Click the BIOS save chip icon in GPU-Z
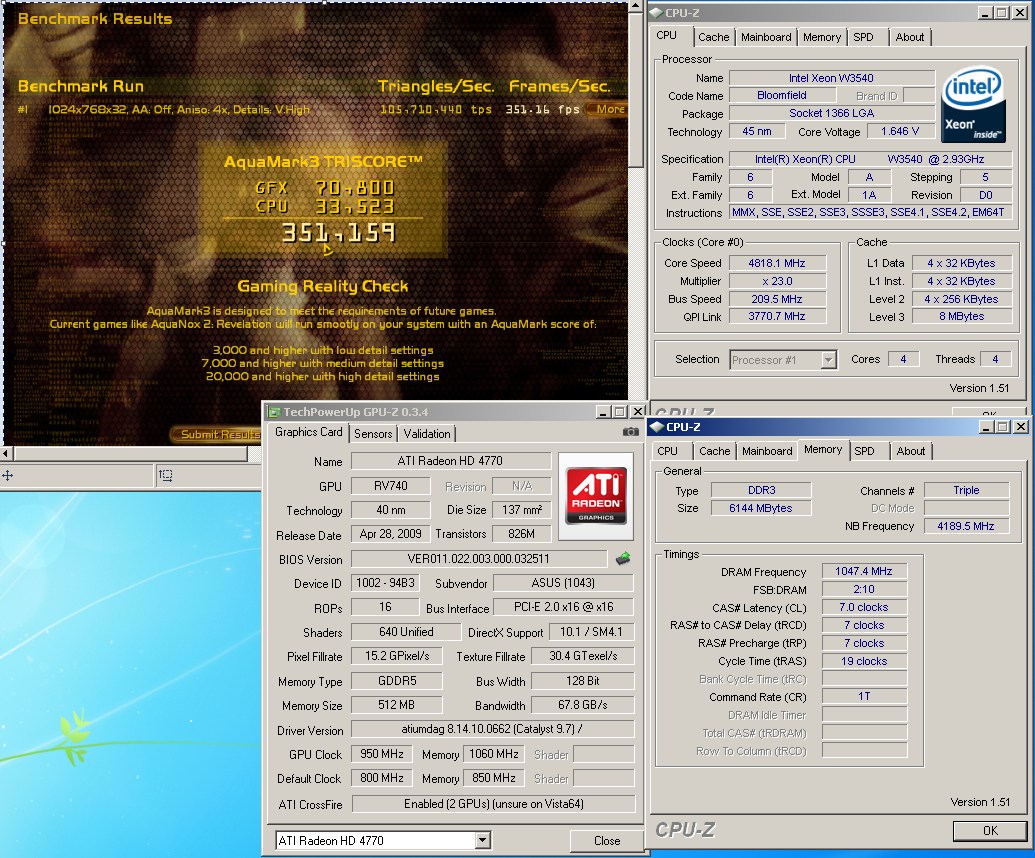1035x858 pixels. coord(622,559)
